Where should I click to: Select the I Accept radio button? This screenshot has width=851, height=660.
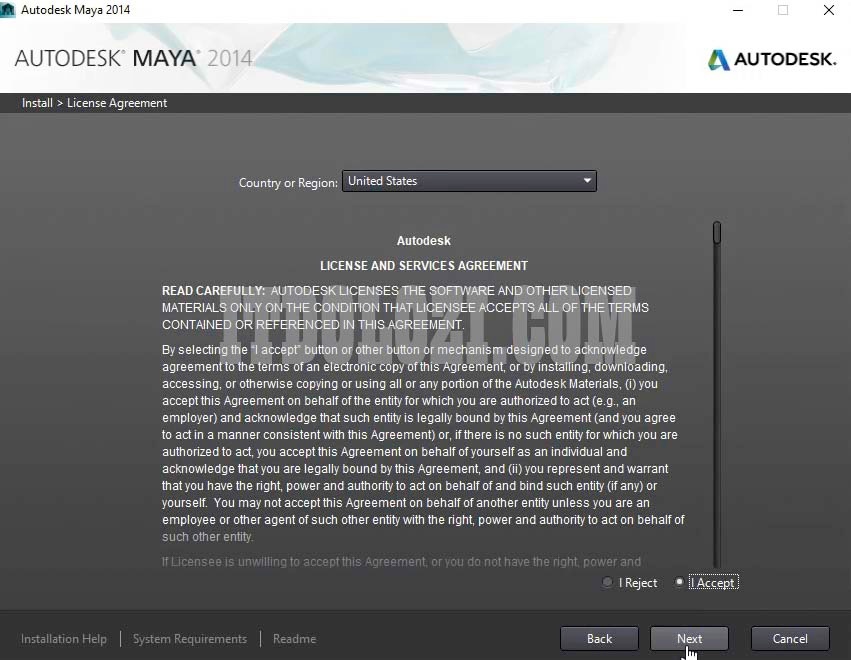[679, 582]
